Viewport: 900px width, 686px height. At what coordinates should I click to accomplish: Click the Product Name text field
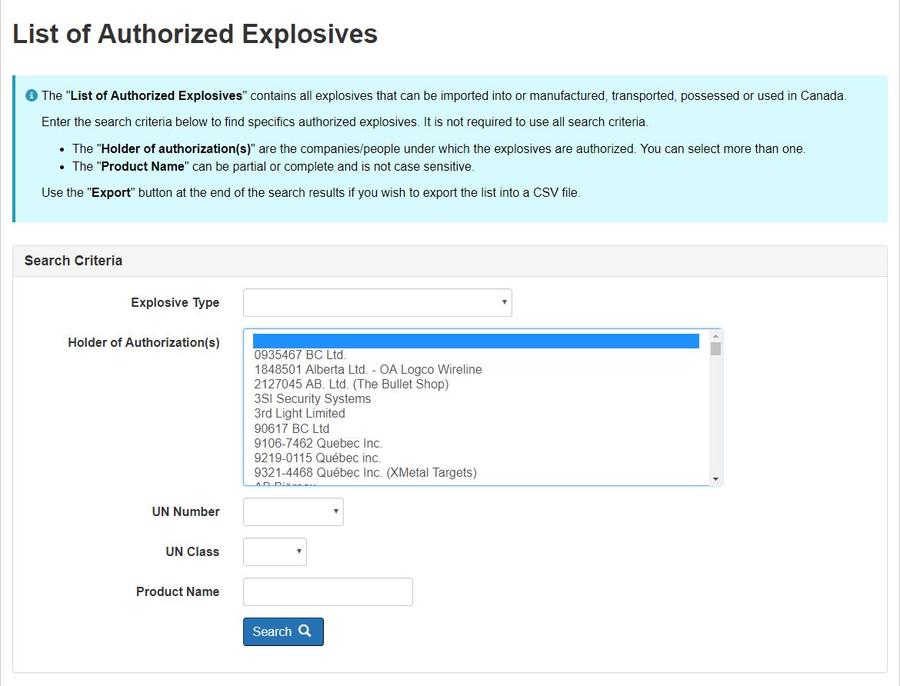[x=327, y=592]
